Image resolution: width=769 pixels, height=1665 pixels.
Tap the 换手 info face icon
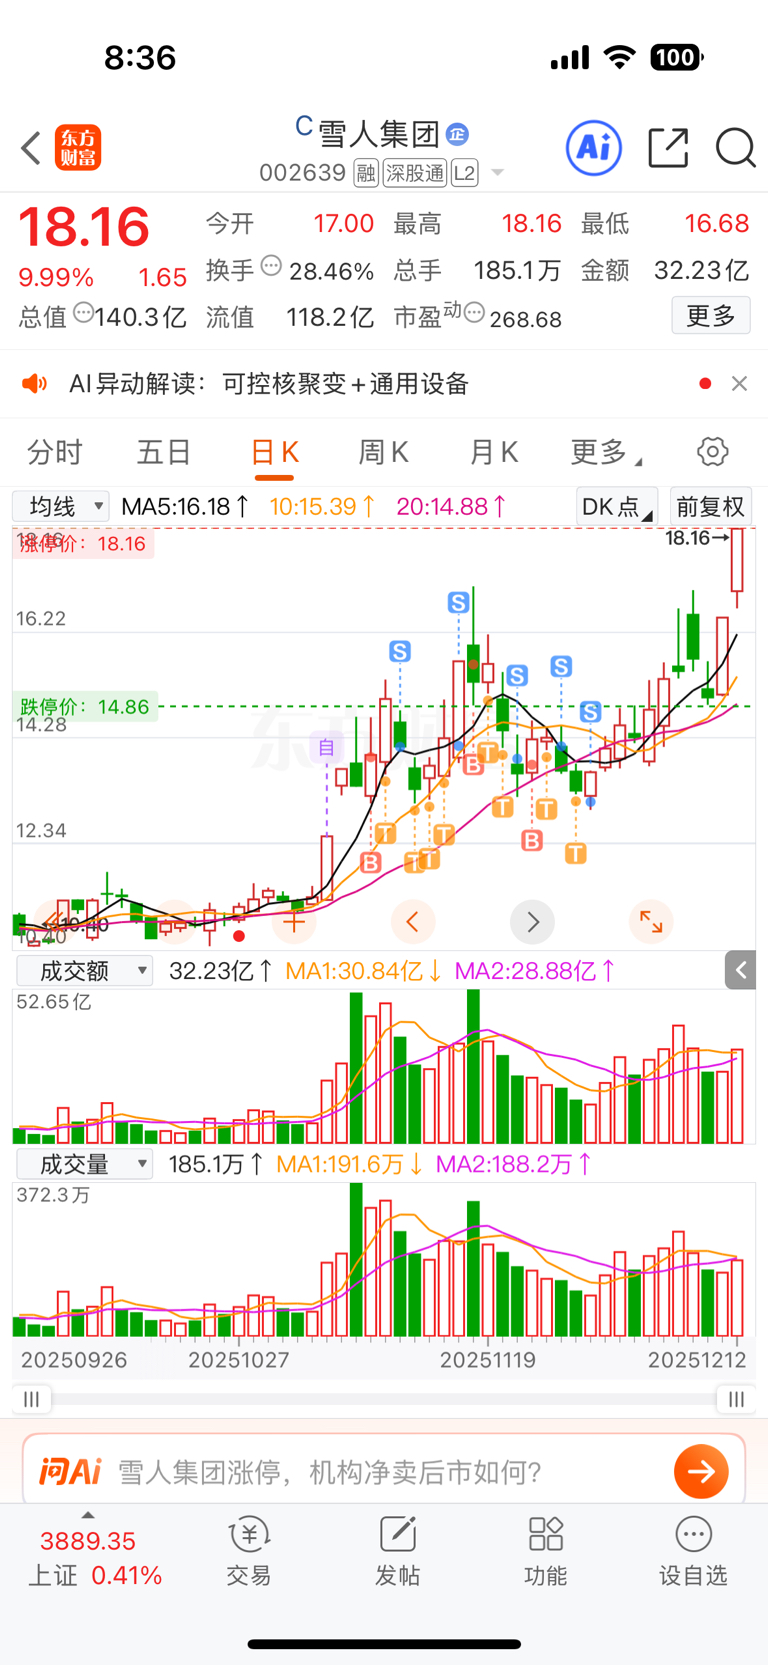pos(271,267)
